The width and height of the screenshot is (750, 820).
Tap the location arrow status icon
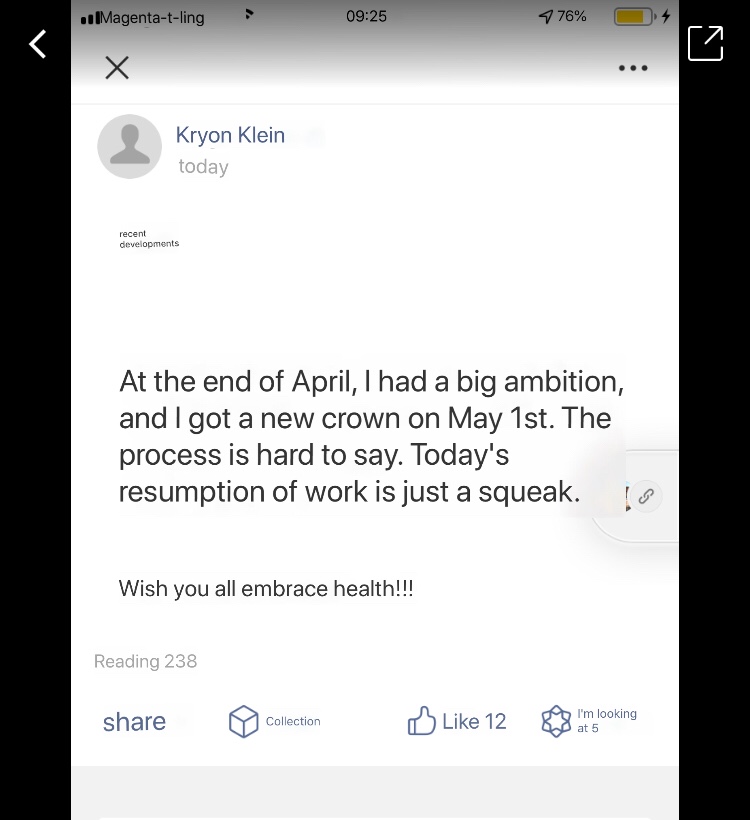click(x=545, y=16)
